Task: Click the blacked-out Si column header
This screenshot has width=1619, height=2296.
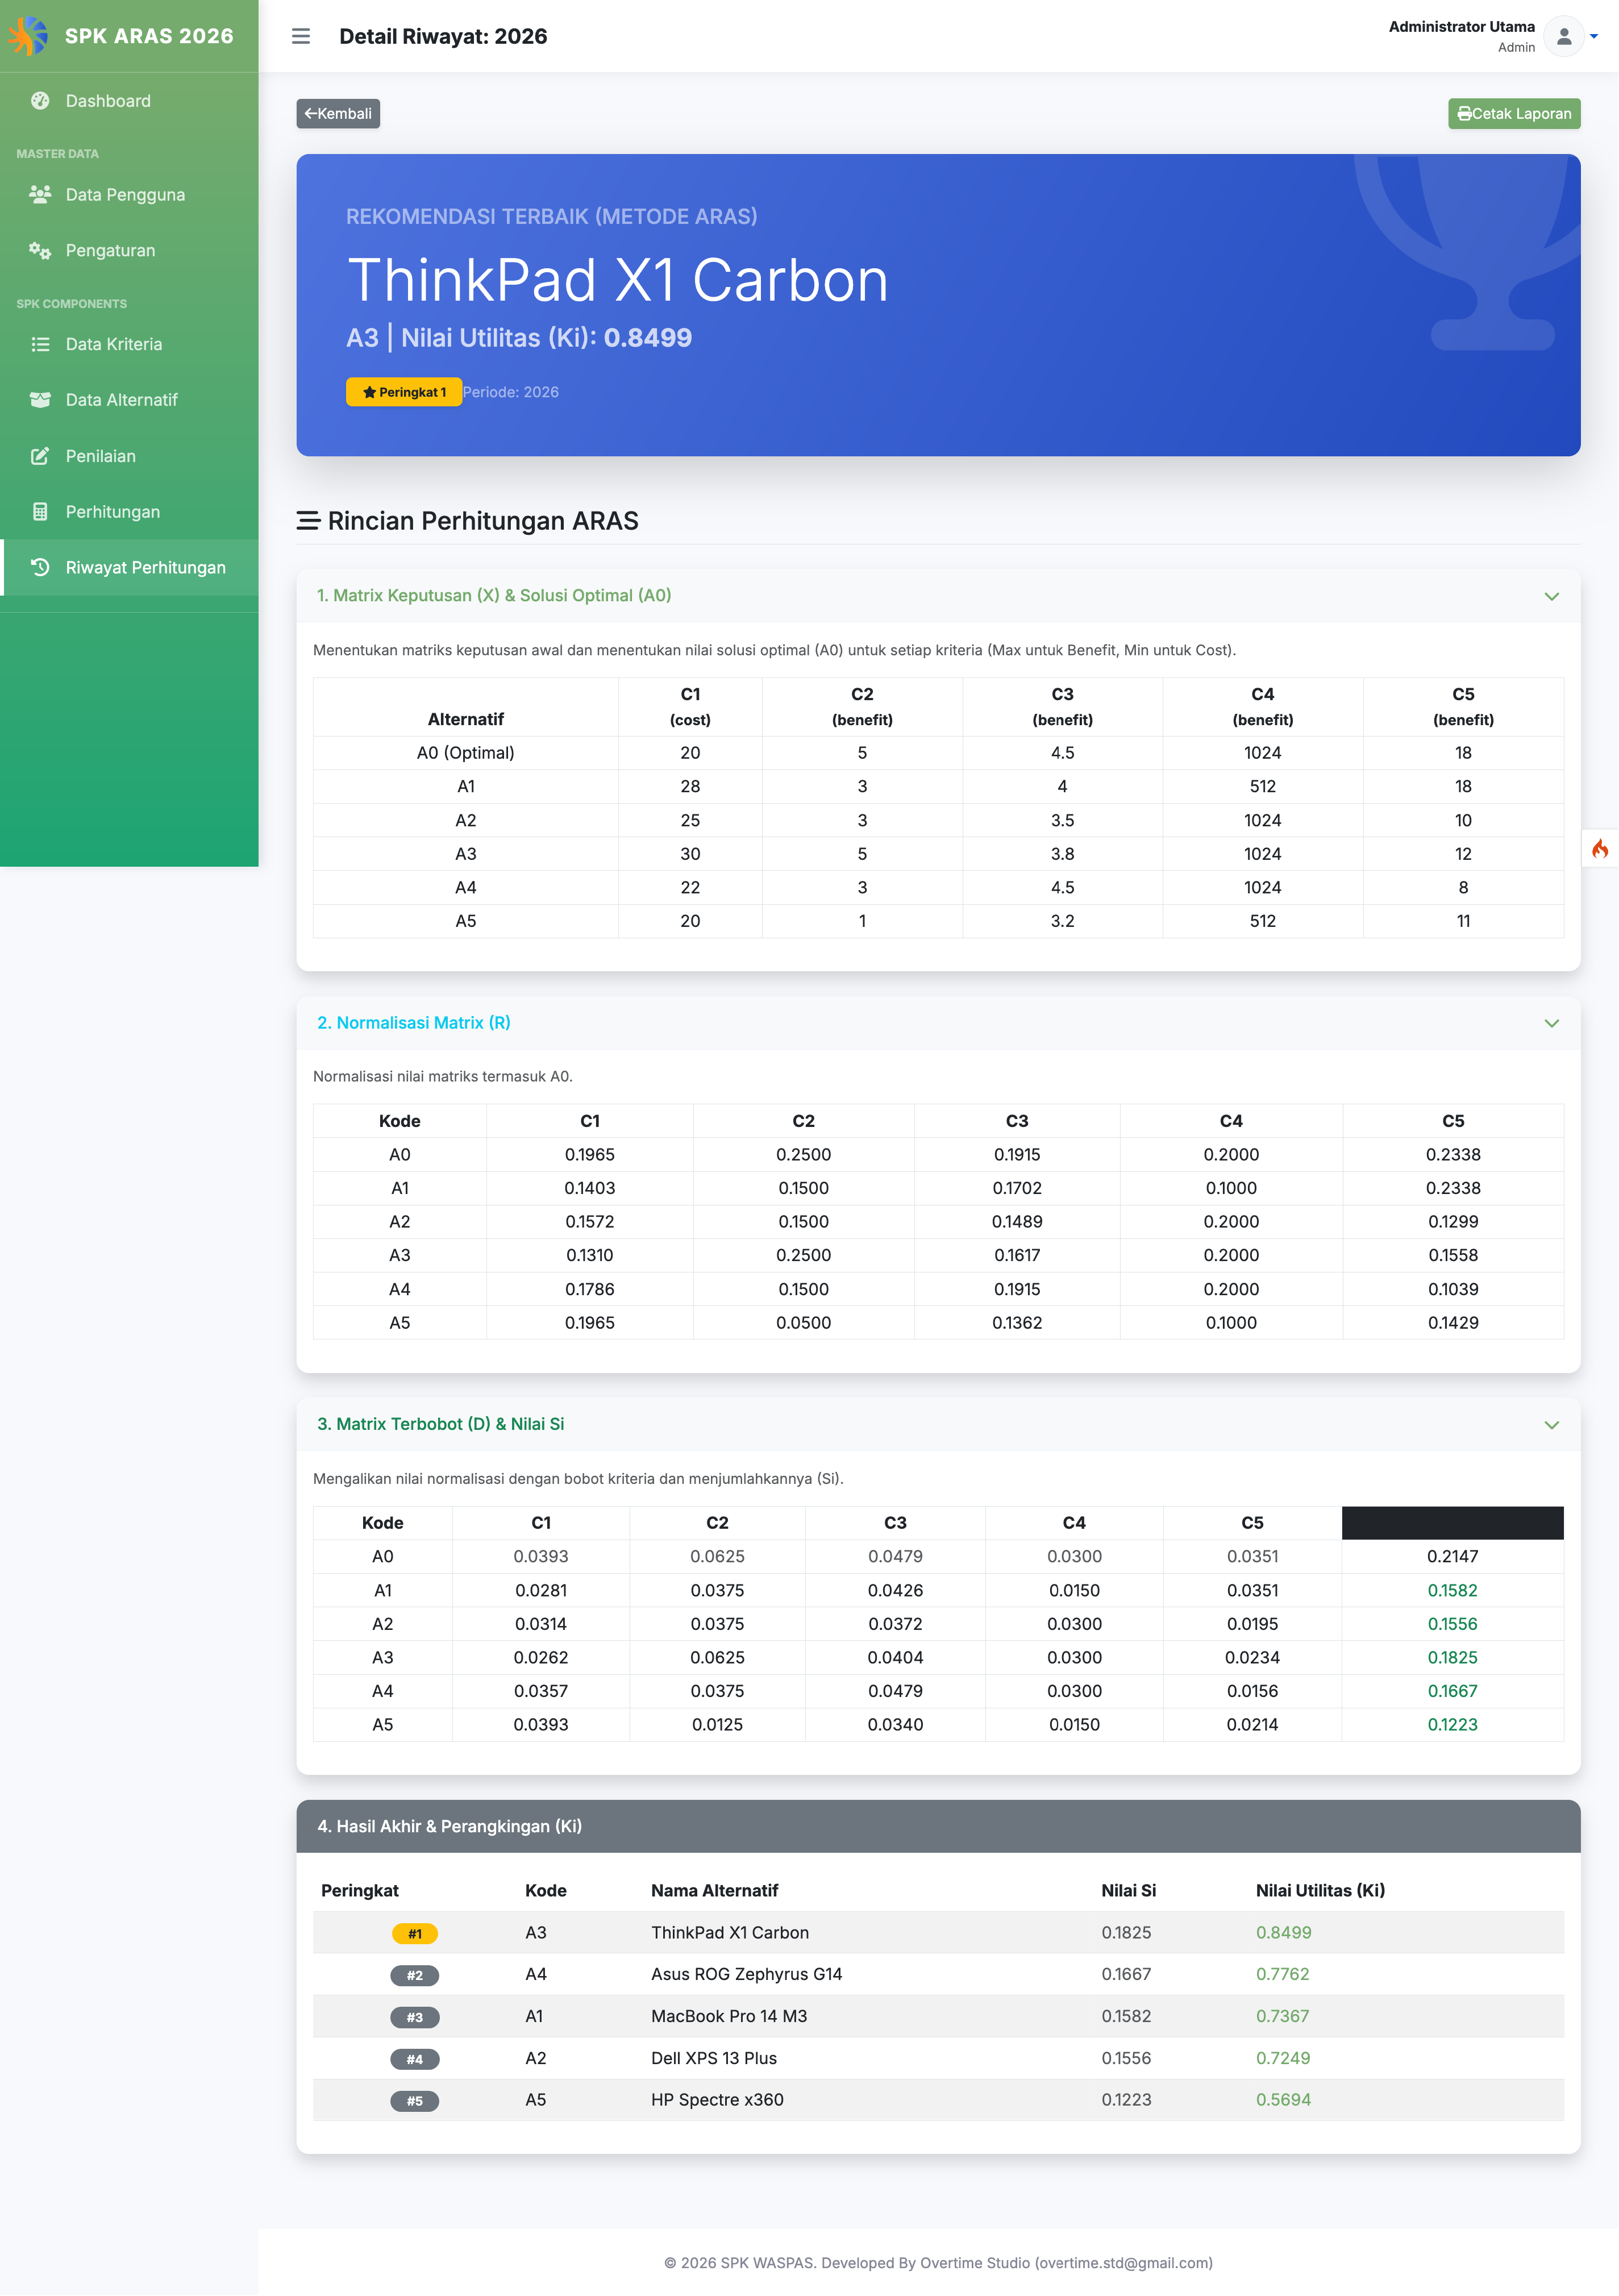Action: click(1452, 1523)
